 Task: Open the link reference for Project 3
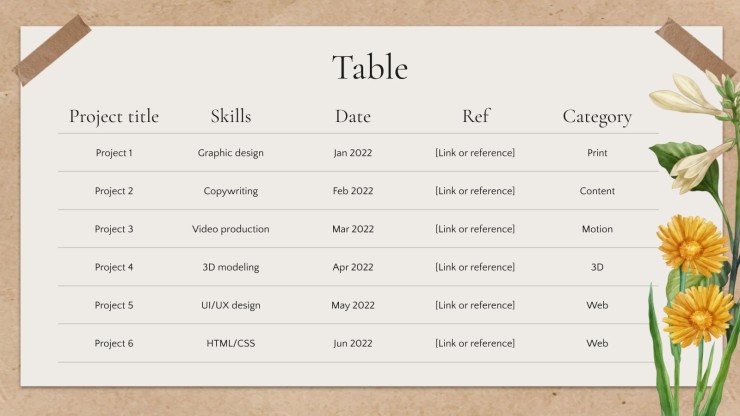[475, 229]
